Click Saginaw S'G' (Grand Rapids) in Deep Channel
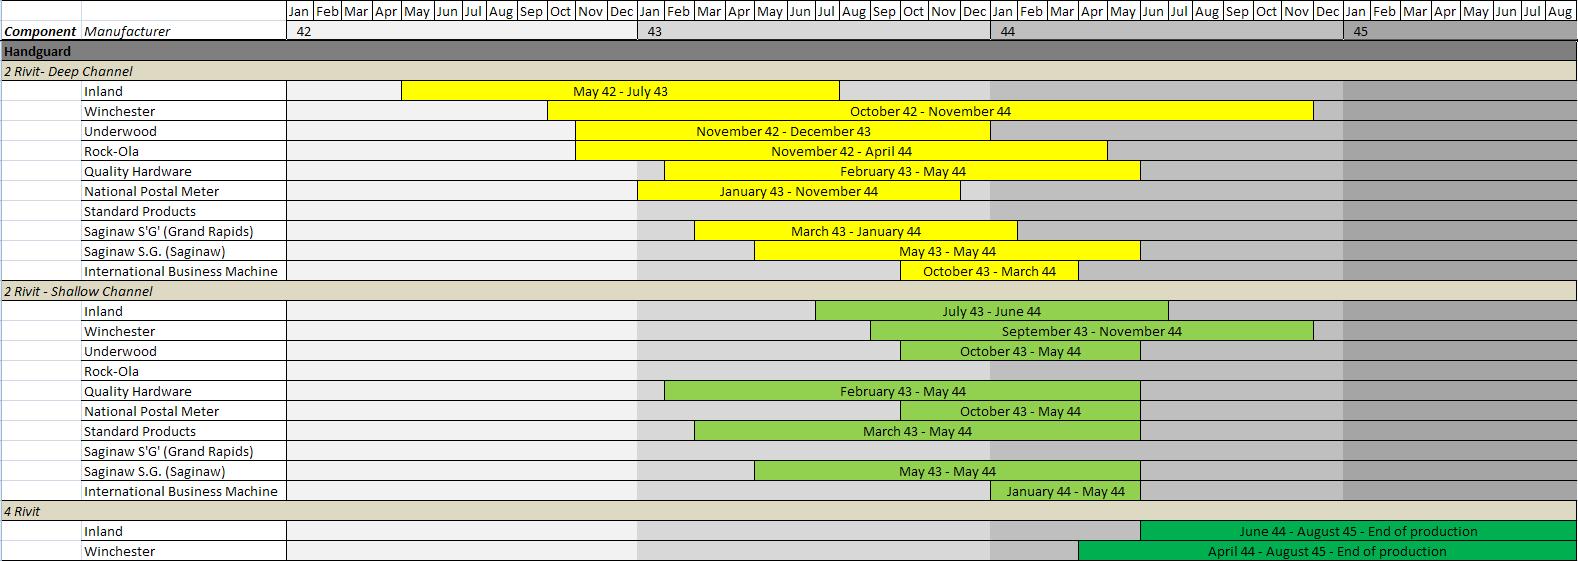Image resolution: width=1578 pixels, height=561 pixels. [184, 231]
